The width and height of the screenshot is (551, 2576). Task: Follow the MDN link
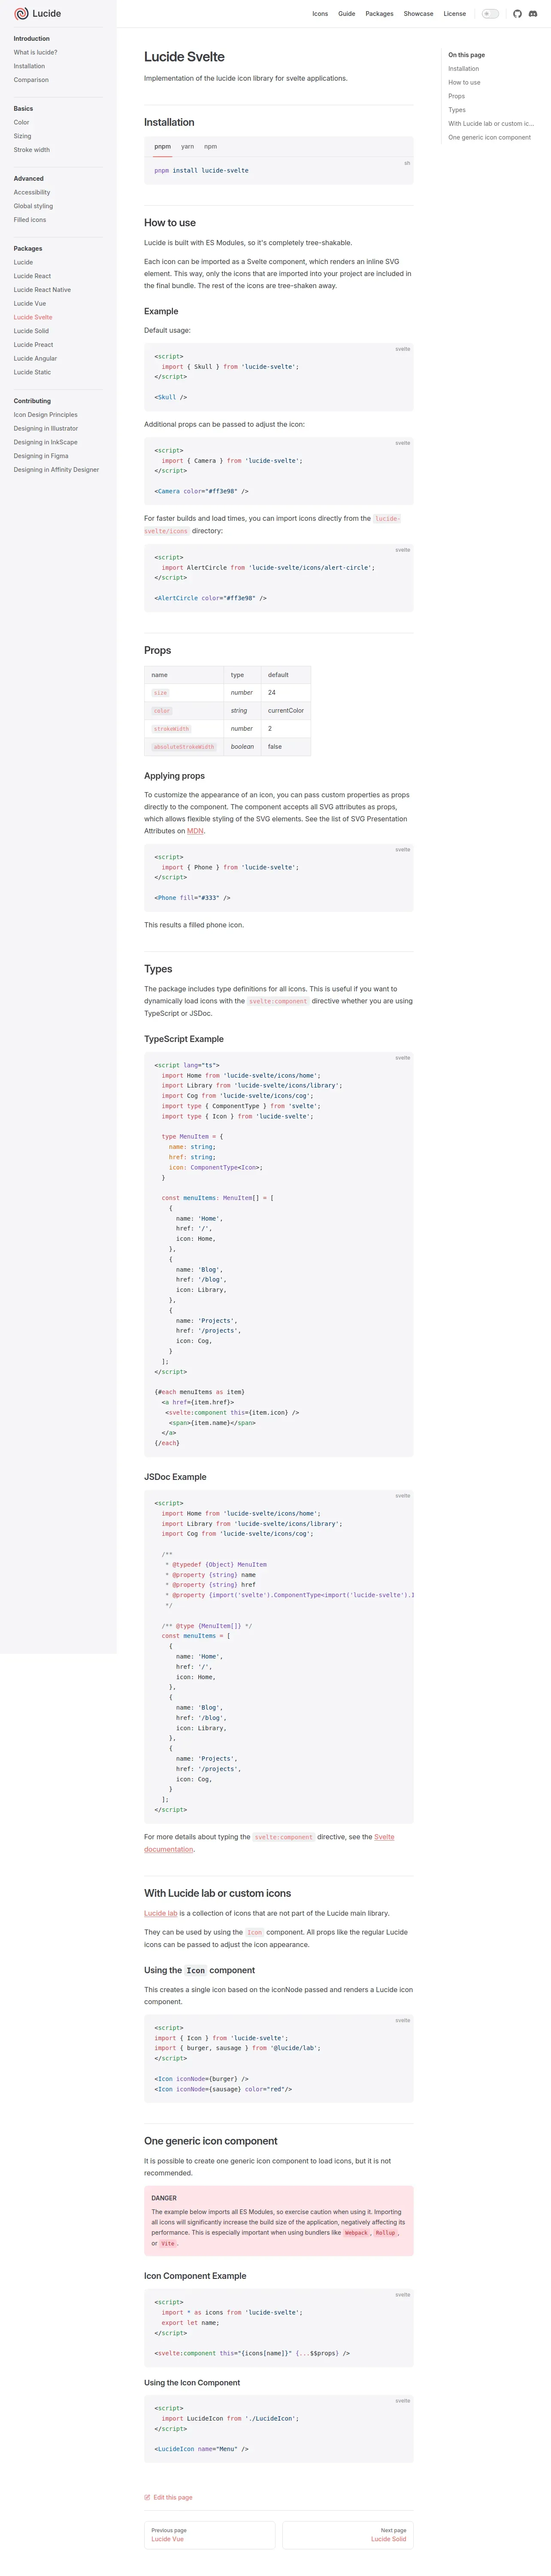click(x=195, y=831)
